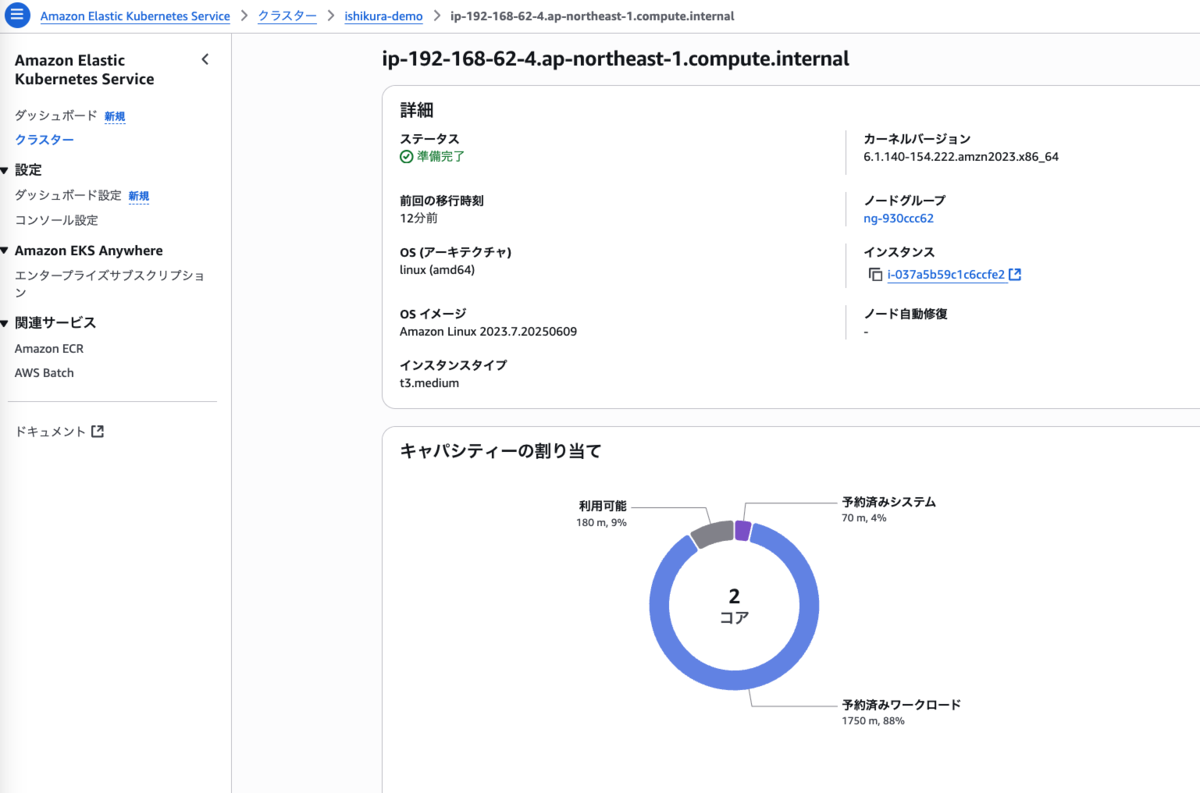Open the ng-930ccc62 node group

click(x=898, y=218)
